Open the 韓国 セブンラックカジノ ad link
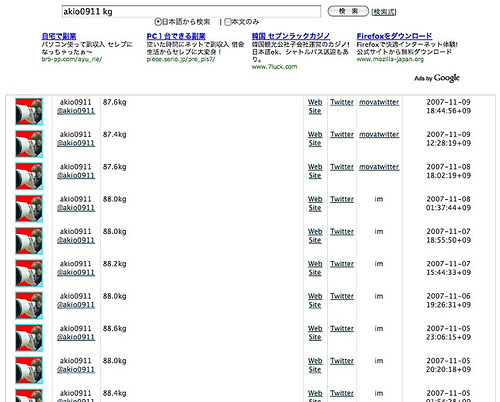Image resolution: width=500 pixels, height=402 pixels. (291, 36)
